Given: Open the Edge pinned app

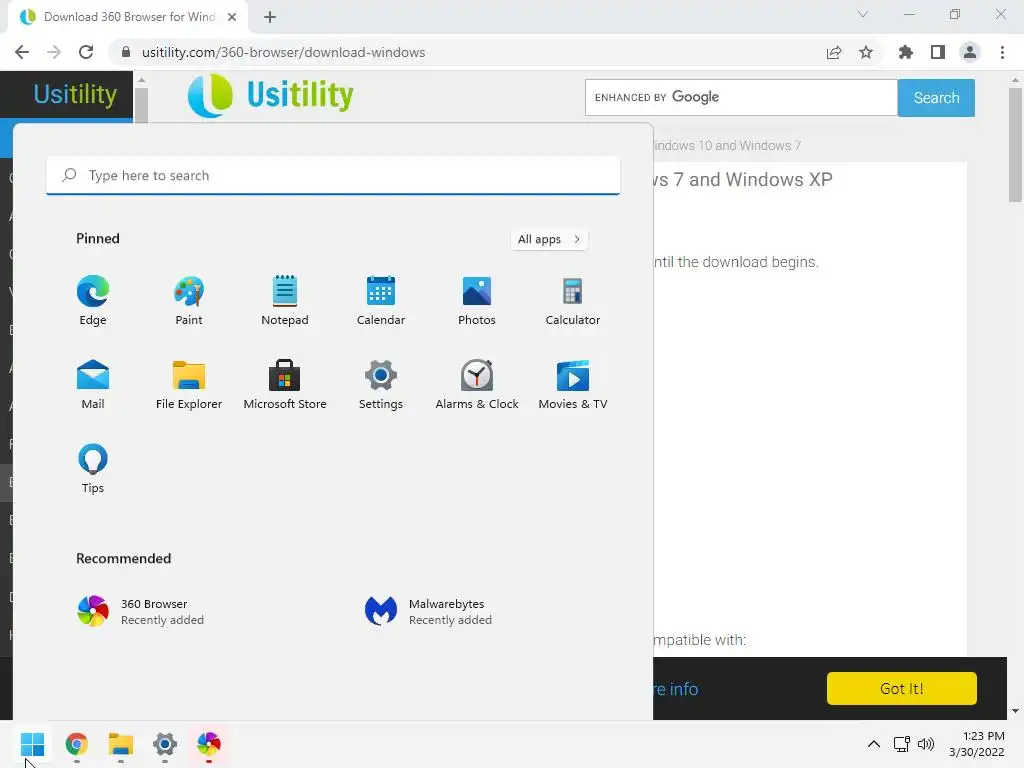Looking at the screenshot, I should click(x=93, y=300).
